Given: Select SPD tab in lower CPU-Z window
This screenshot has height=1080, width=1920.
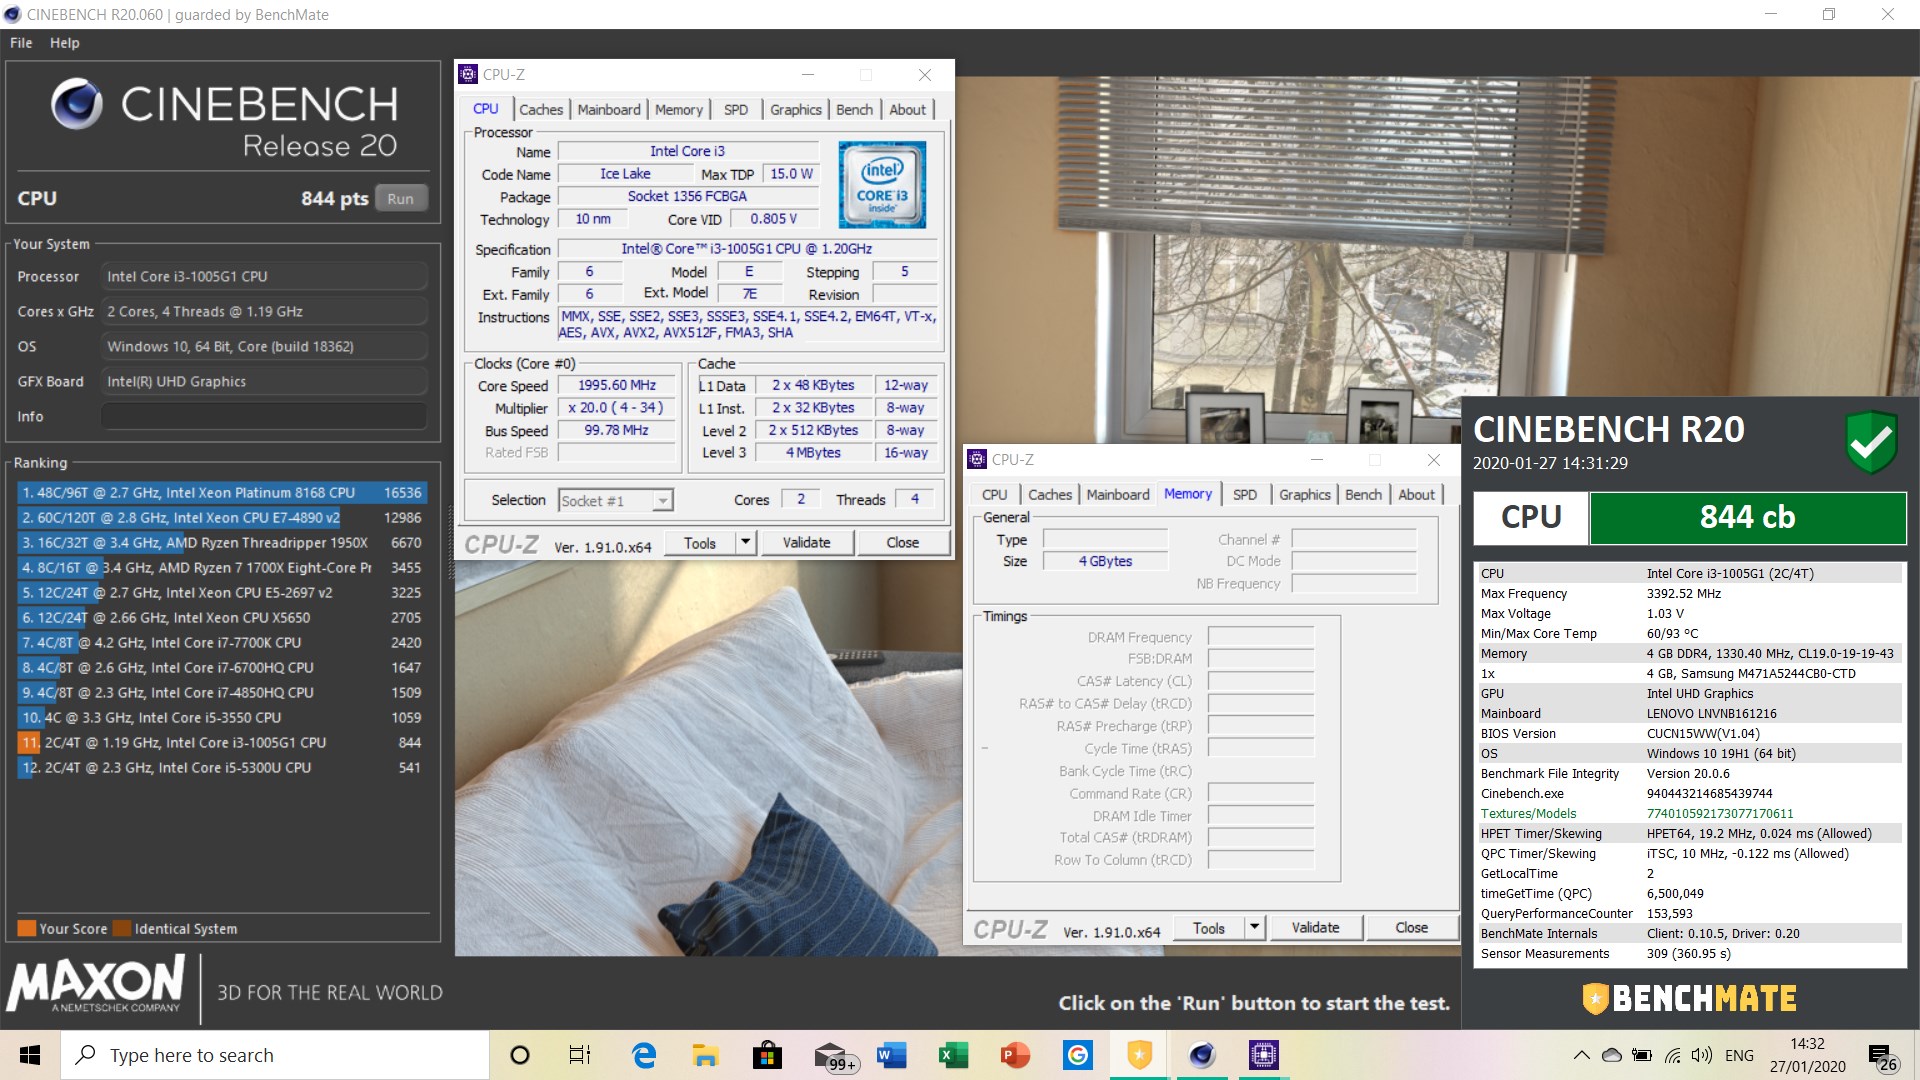Looking at the screenshot, I should pos(1245,494).
